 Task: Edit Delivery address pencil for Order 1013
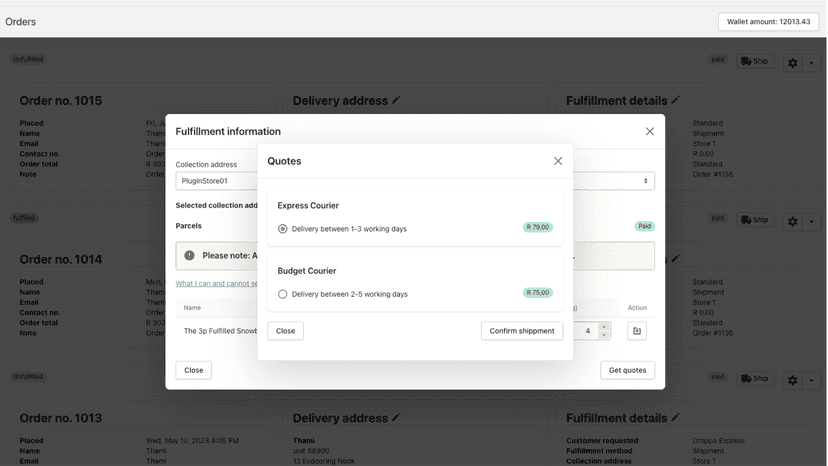tap(396, 417)
